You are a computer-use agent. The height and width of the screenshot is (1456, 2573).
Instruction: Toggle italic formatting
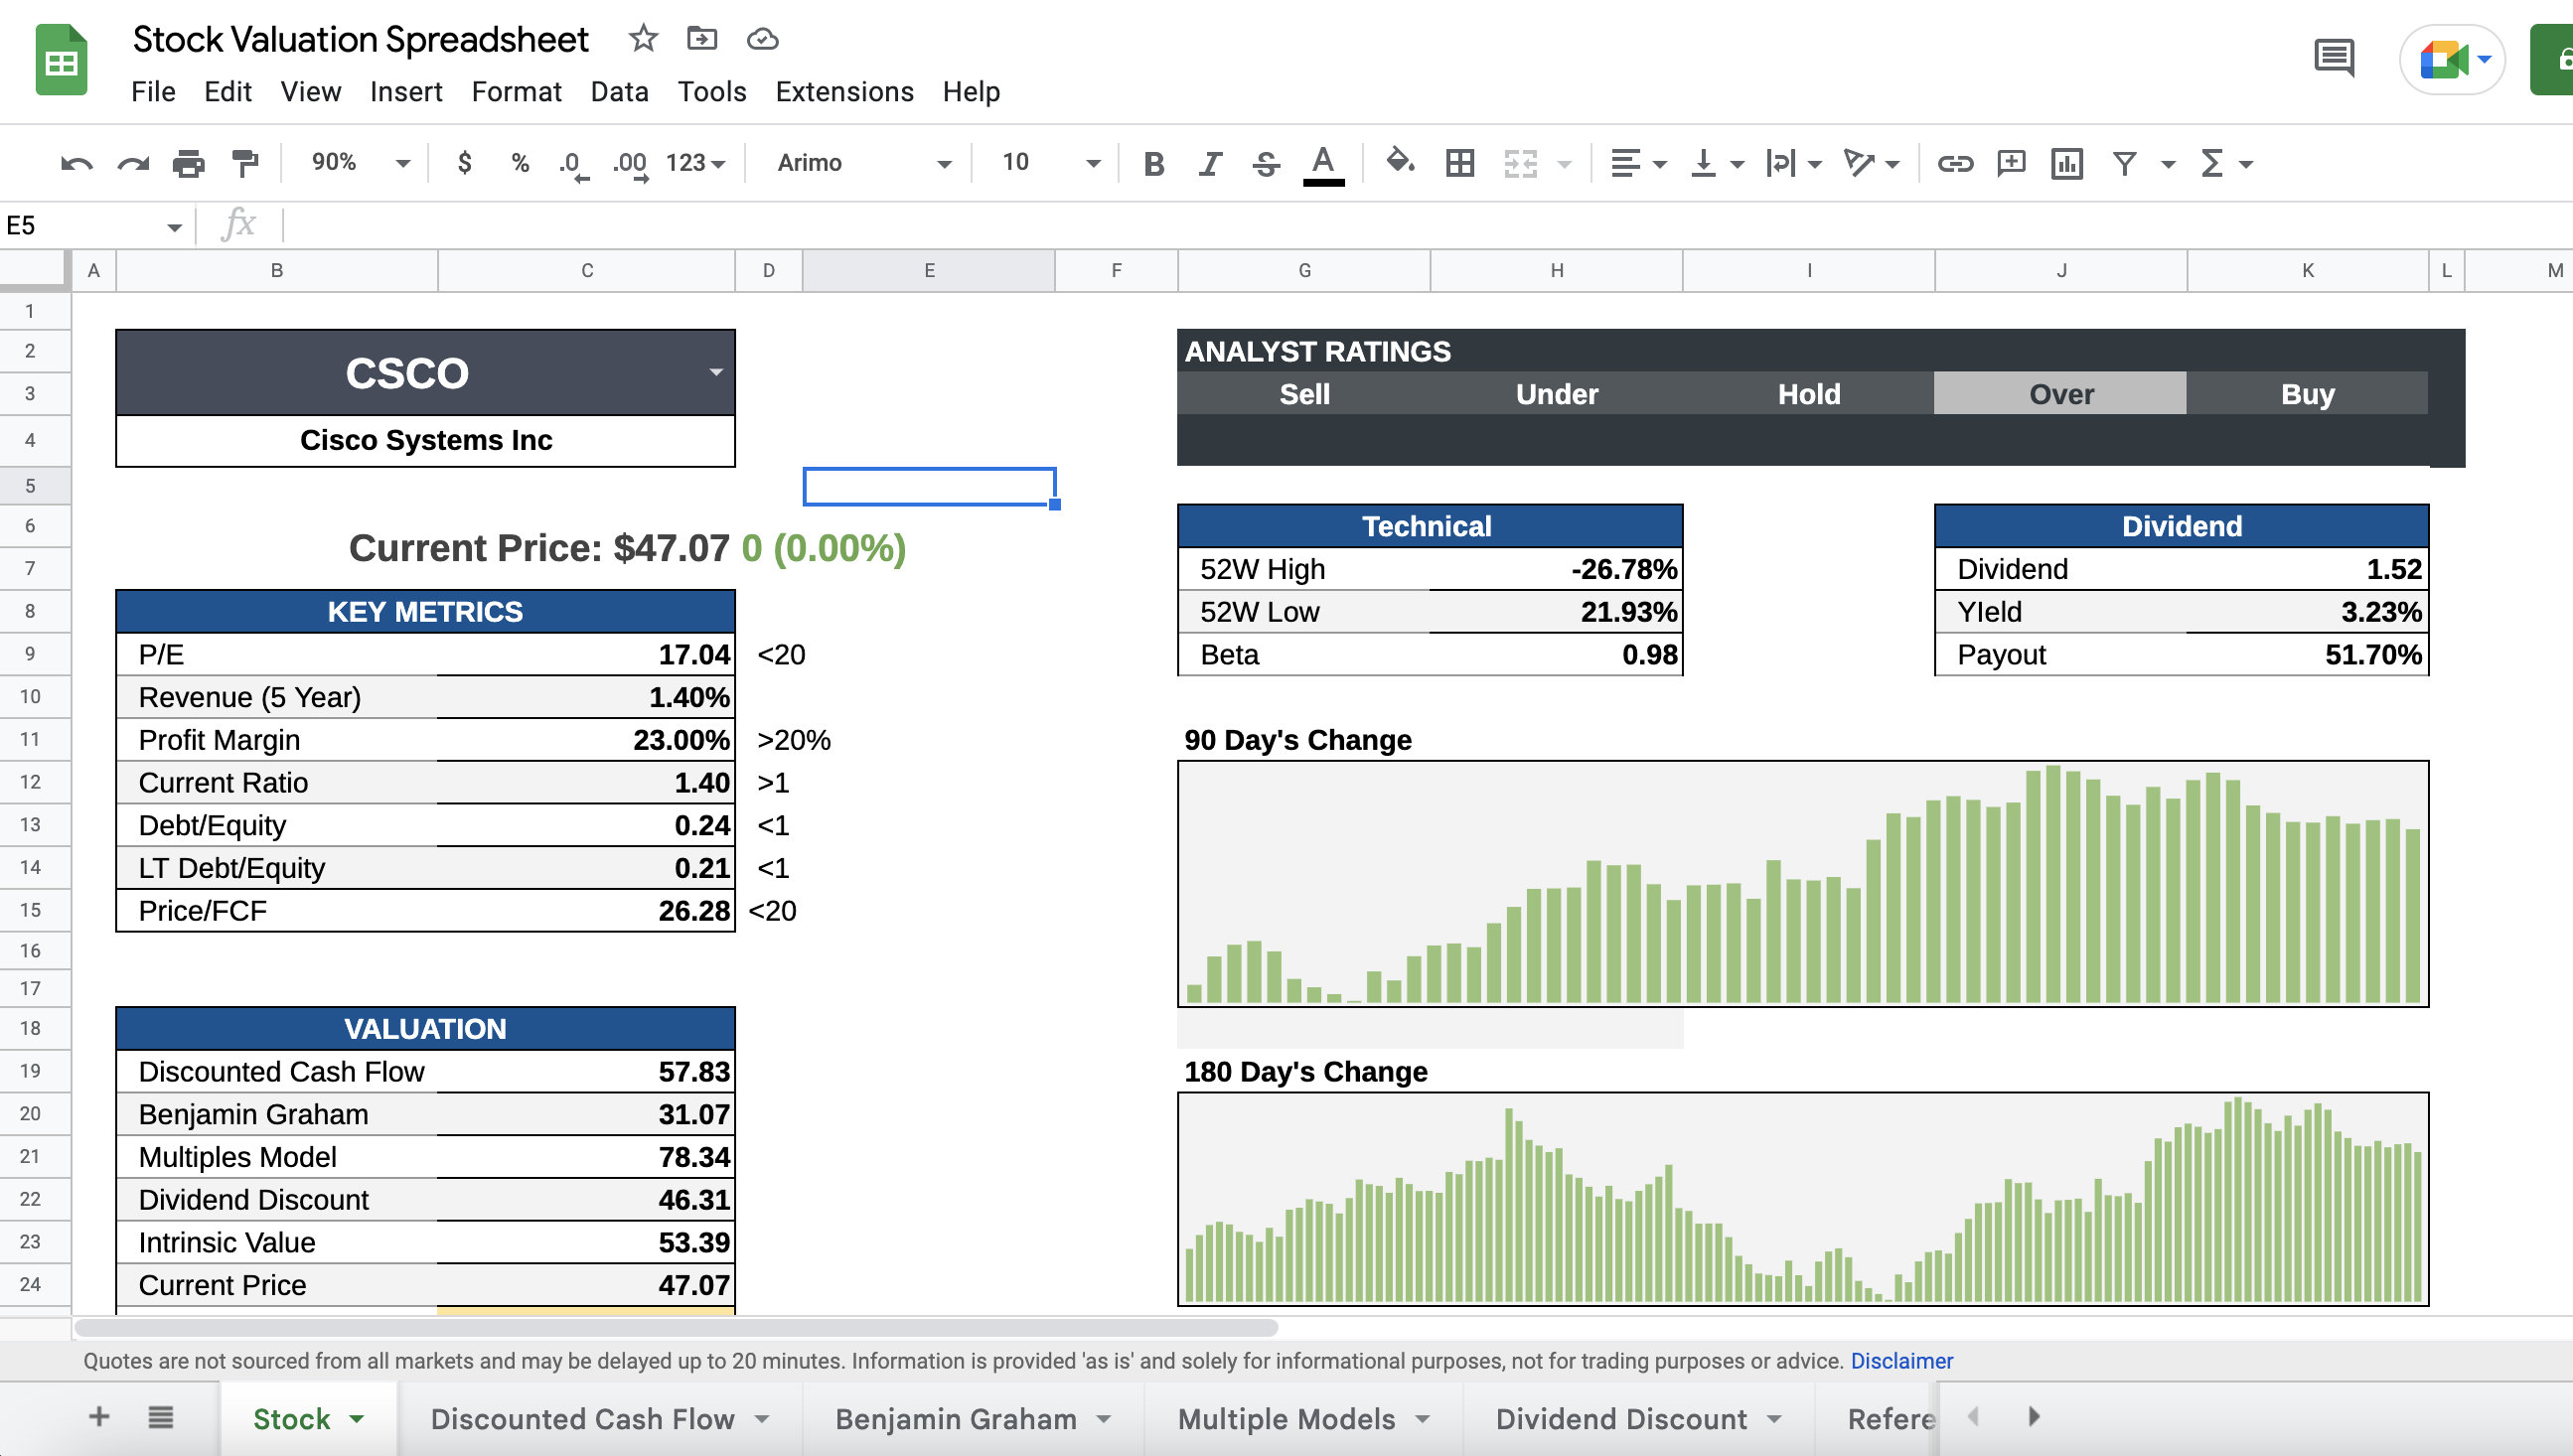tap(1209, 163)
